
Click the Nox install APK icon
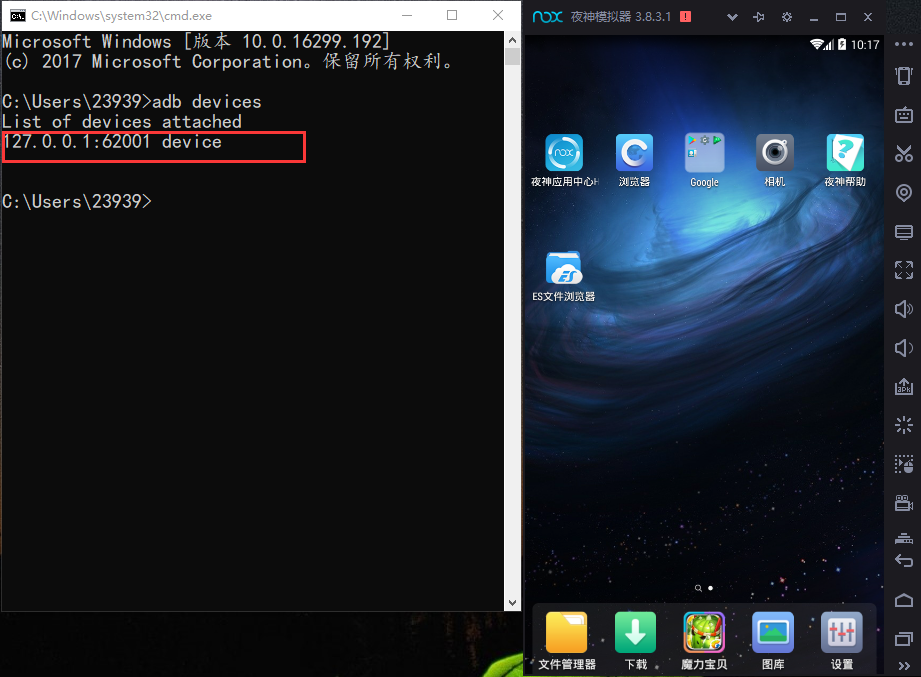tap(904, 386)
